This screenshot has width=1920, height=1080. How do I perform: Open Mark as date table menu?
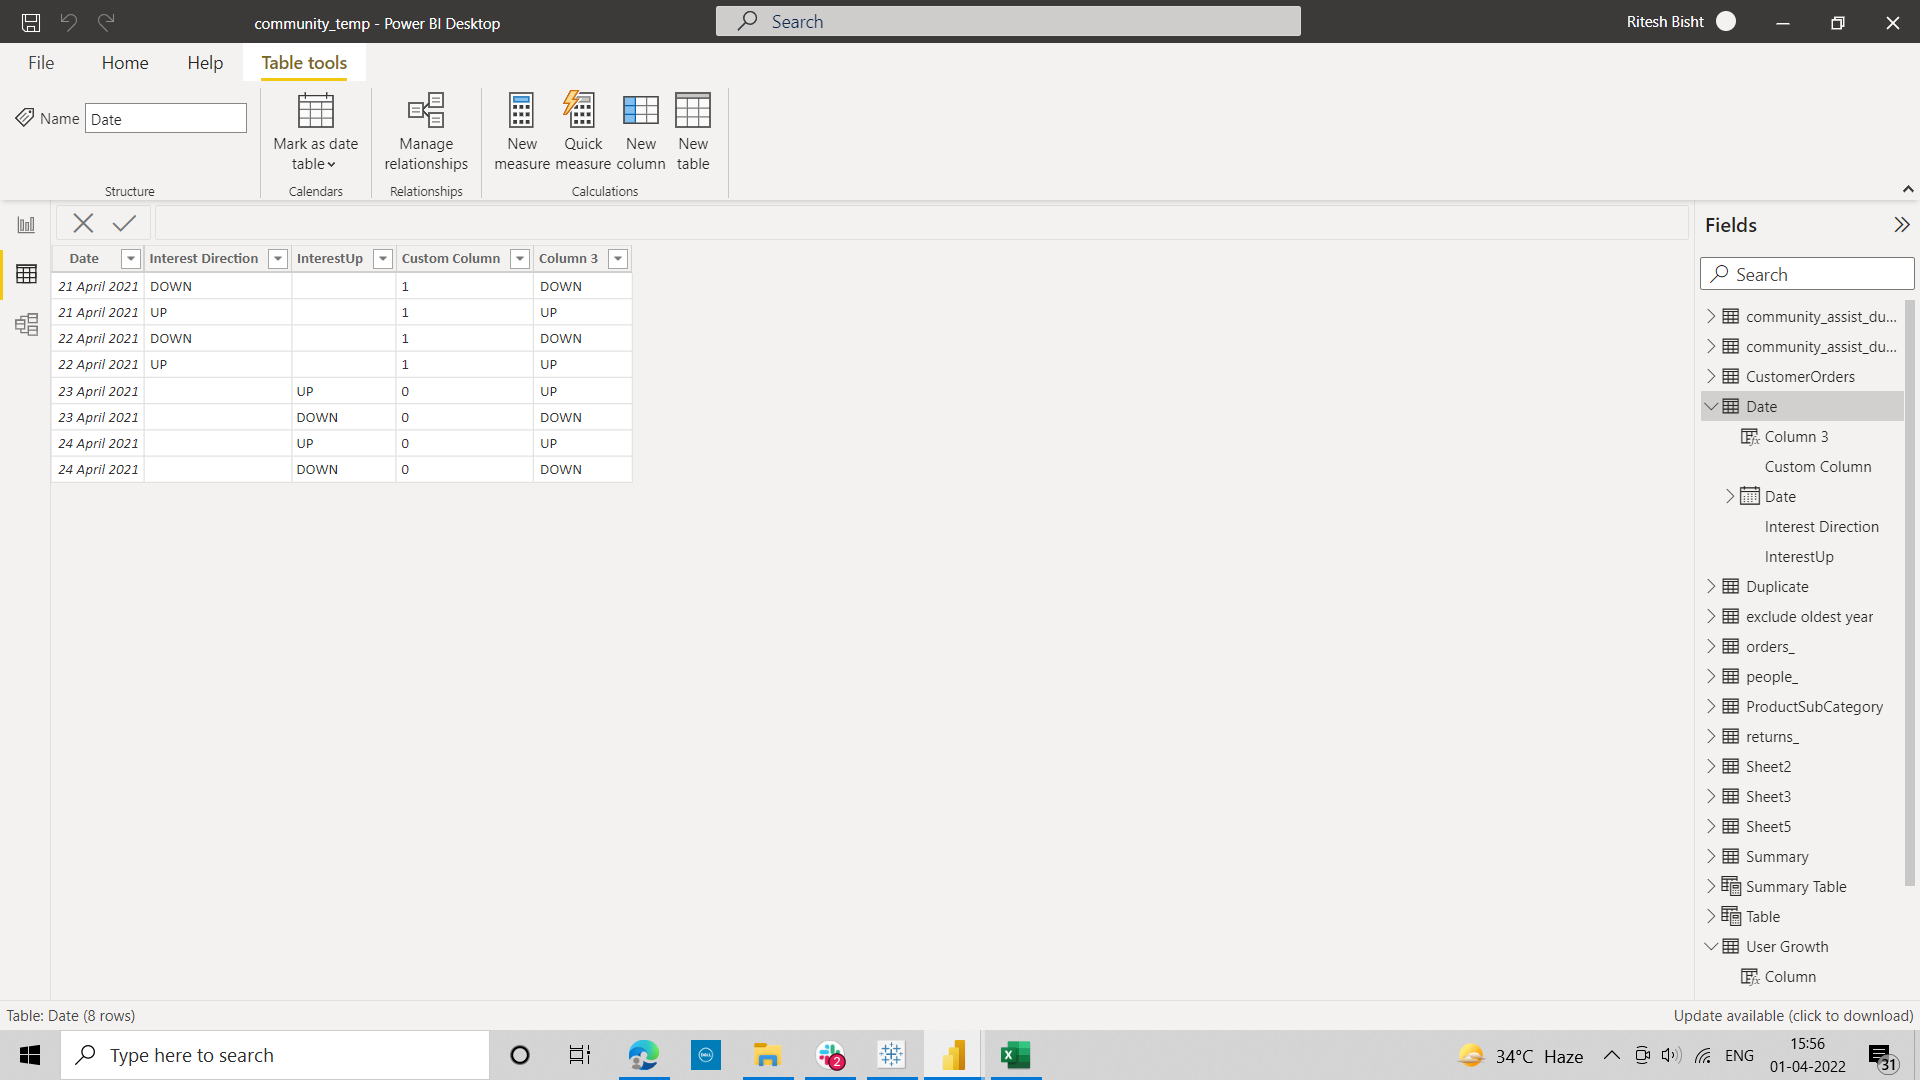point(315,132)
